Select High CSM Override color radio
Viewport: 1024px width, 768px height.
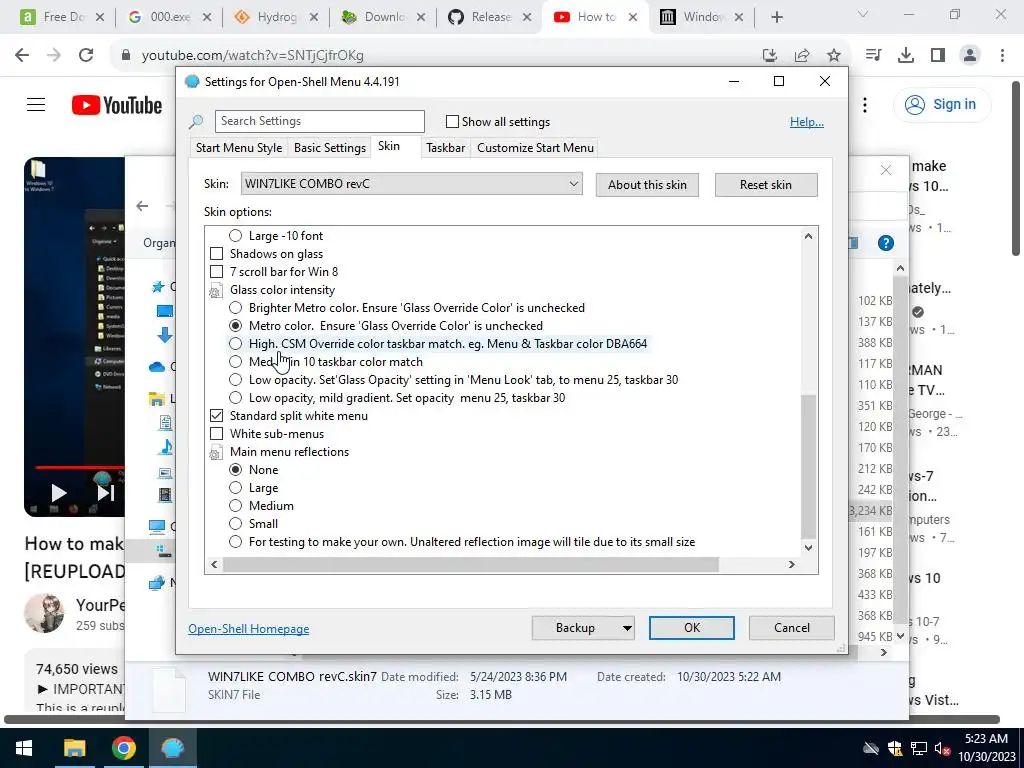[x=235, y=344]
